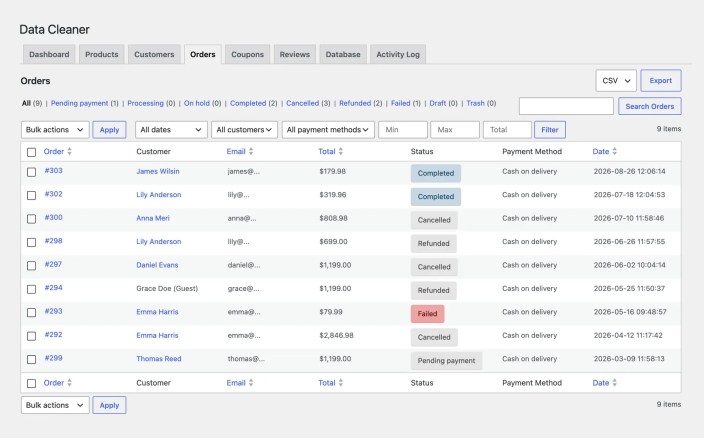Check the box for order #302
The width and height of the screenshot is (704, 438).
pyautogui.click(x=31, y=195)
